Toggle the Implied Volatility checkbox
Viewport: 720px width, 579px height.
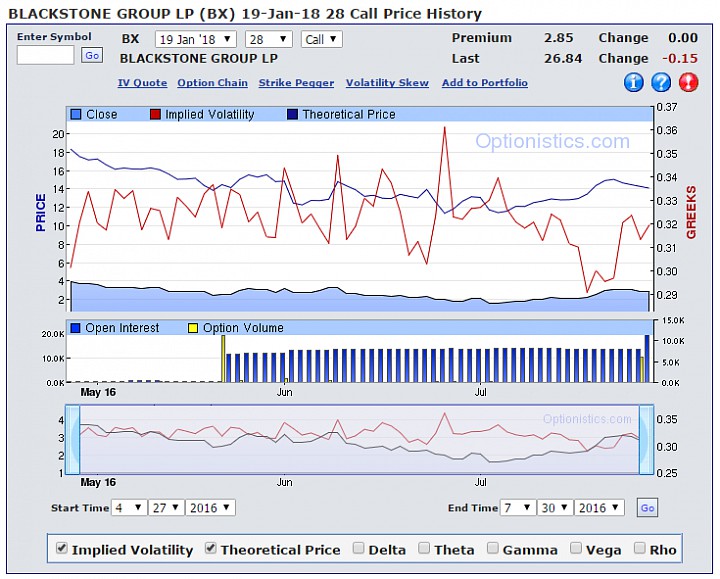click(x=62, y=548)
